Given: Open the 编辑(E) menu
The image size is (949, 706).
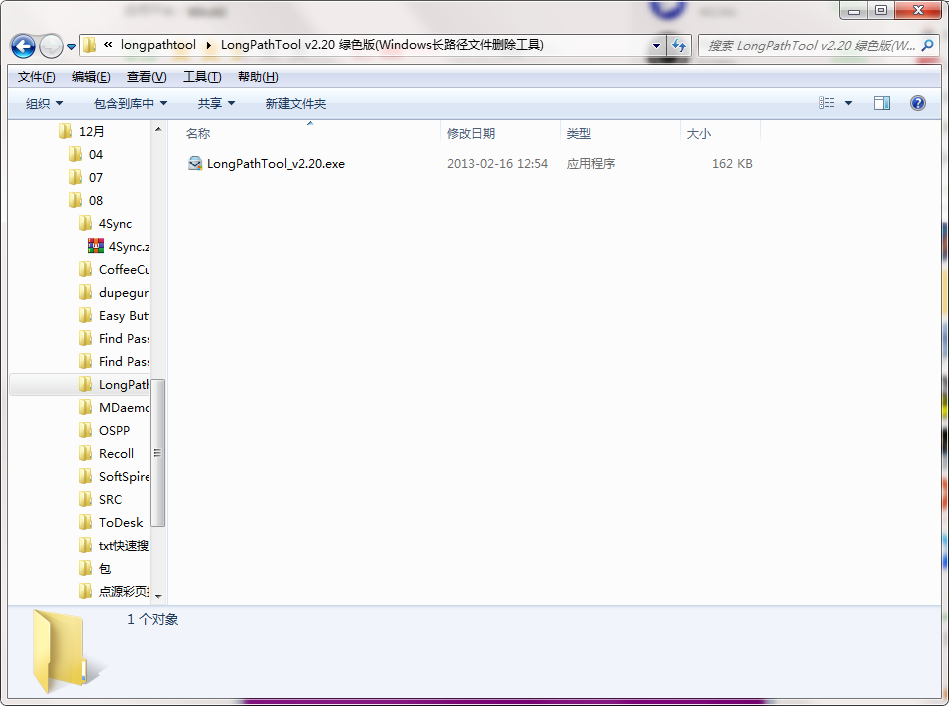Looking at the screenshot, I should 91,77.
